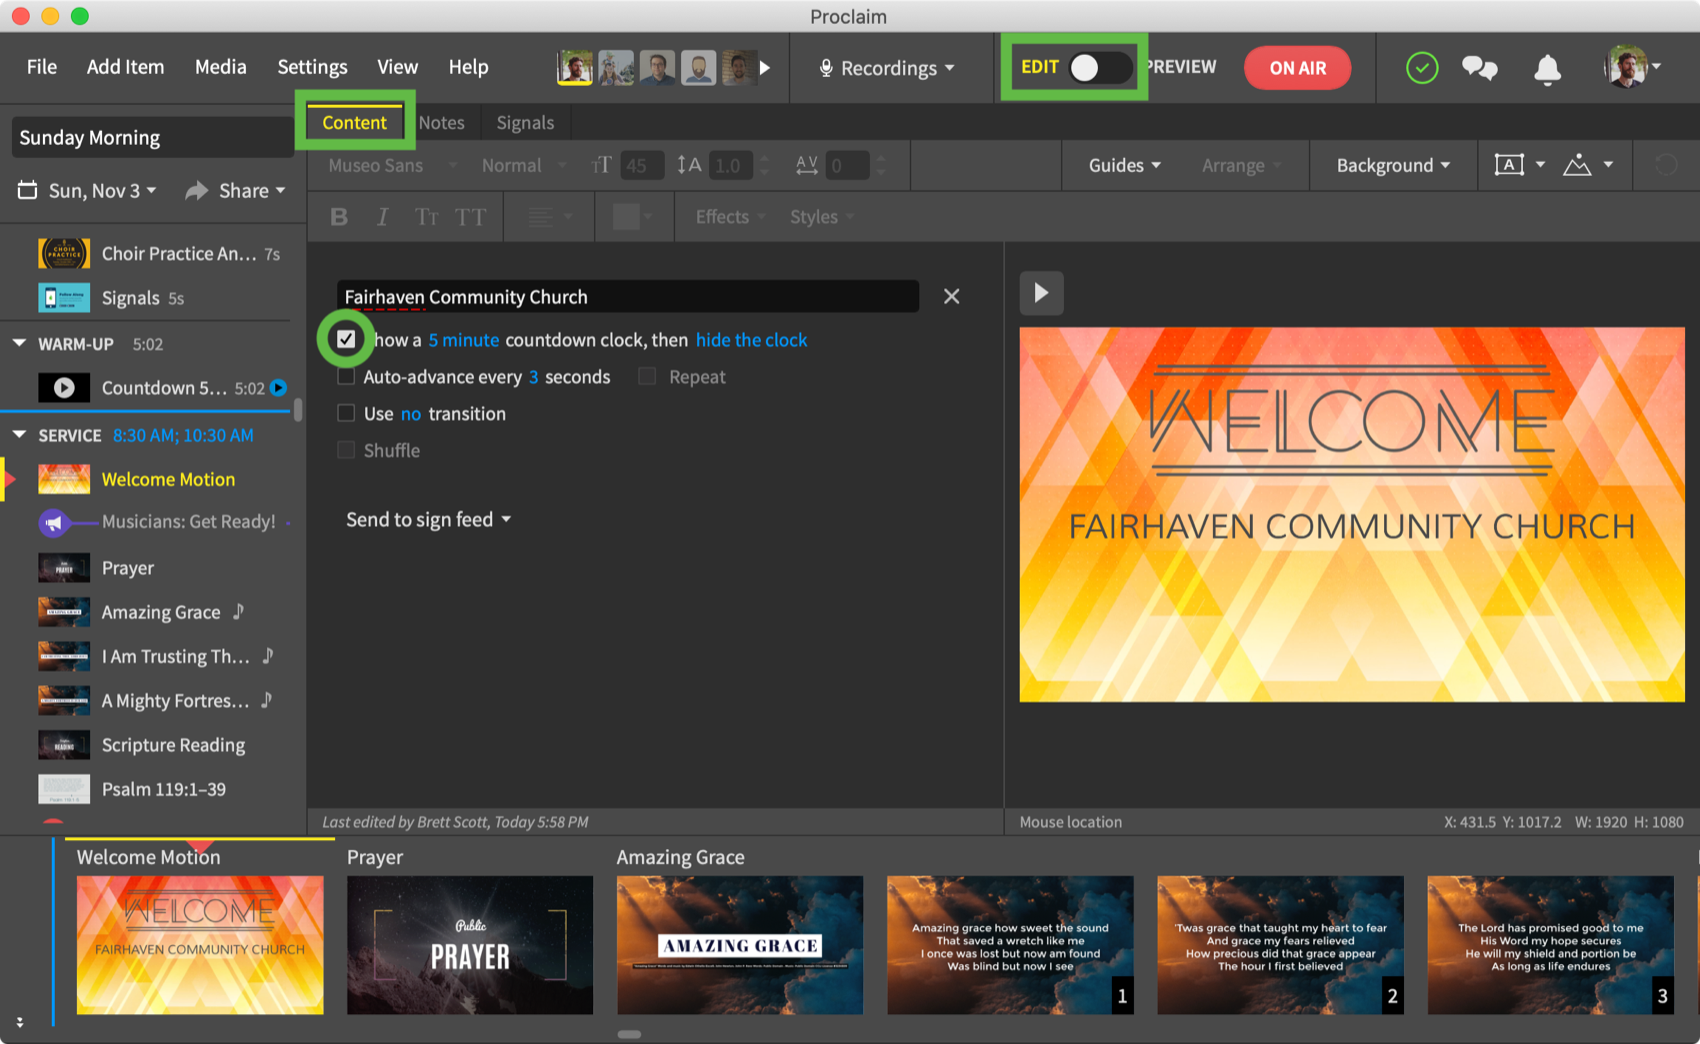Click the music note beside I Am Trusting
This screenshot has width=1700, height=1044.
[267, 655]
